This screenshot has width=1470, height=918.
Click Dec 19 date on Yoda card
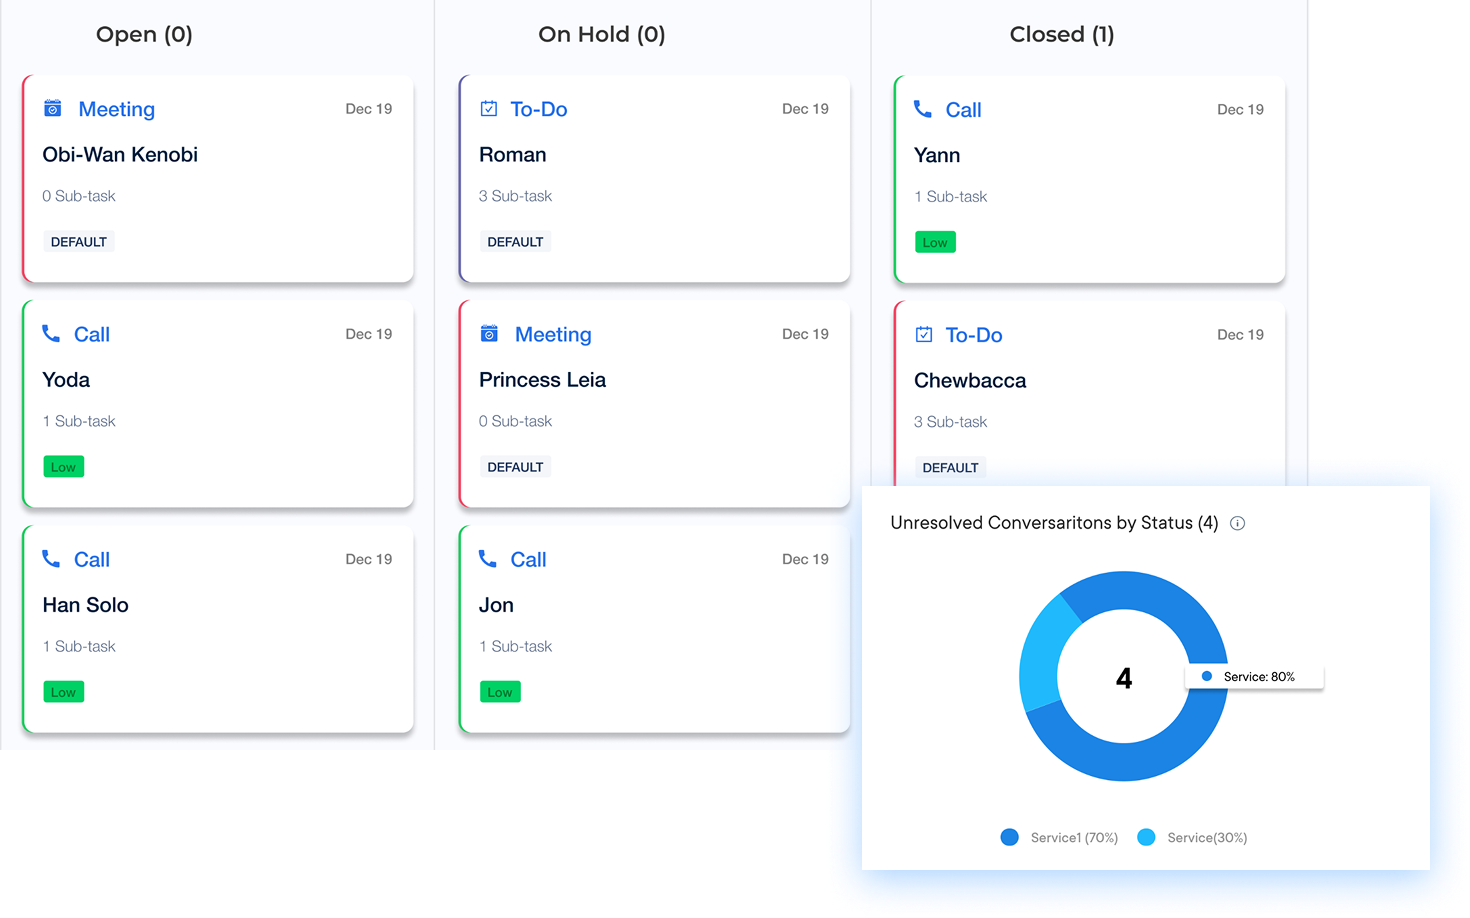point(369,334)
